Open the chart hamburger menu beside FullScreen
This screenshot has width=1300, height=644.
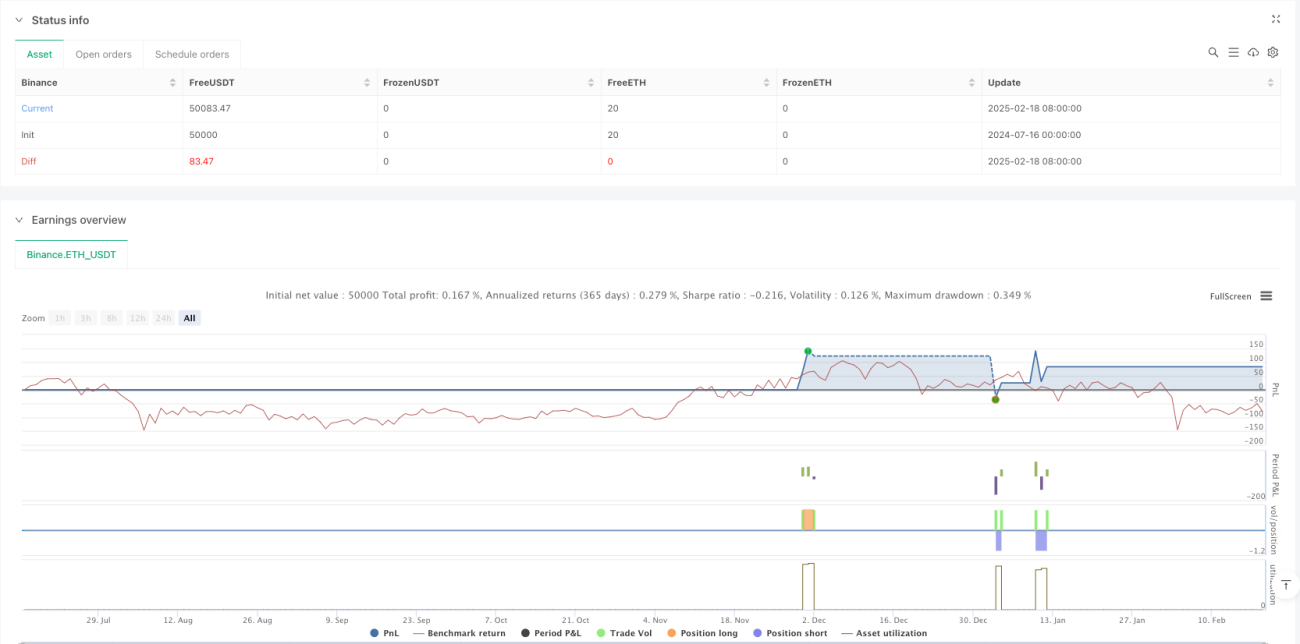1266,296
